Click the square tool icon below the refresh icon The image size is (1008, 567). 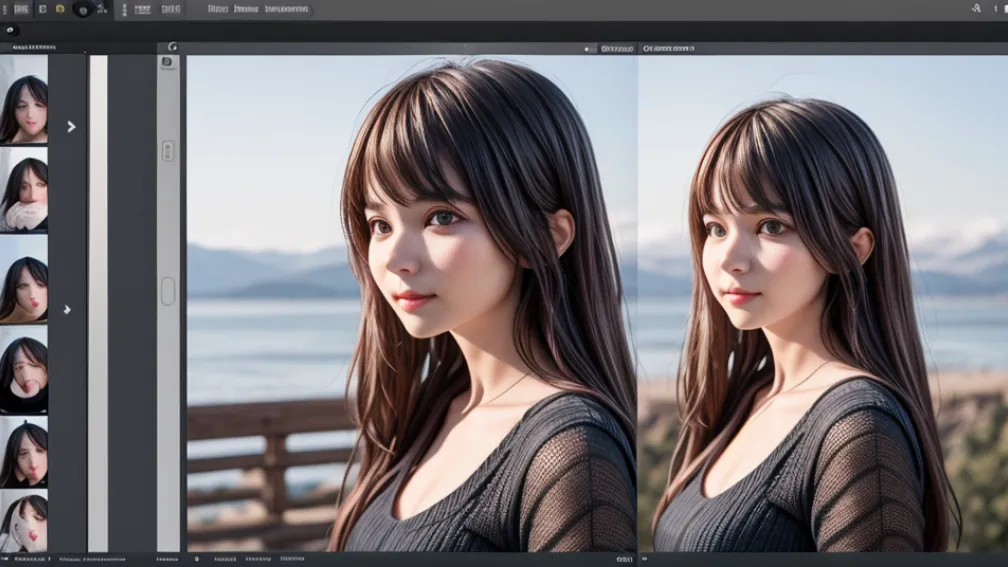point(167,62)
